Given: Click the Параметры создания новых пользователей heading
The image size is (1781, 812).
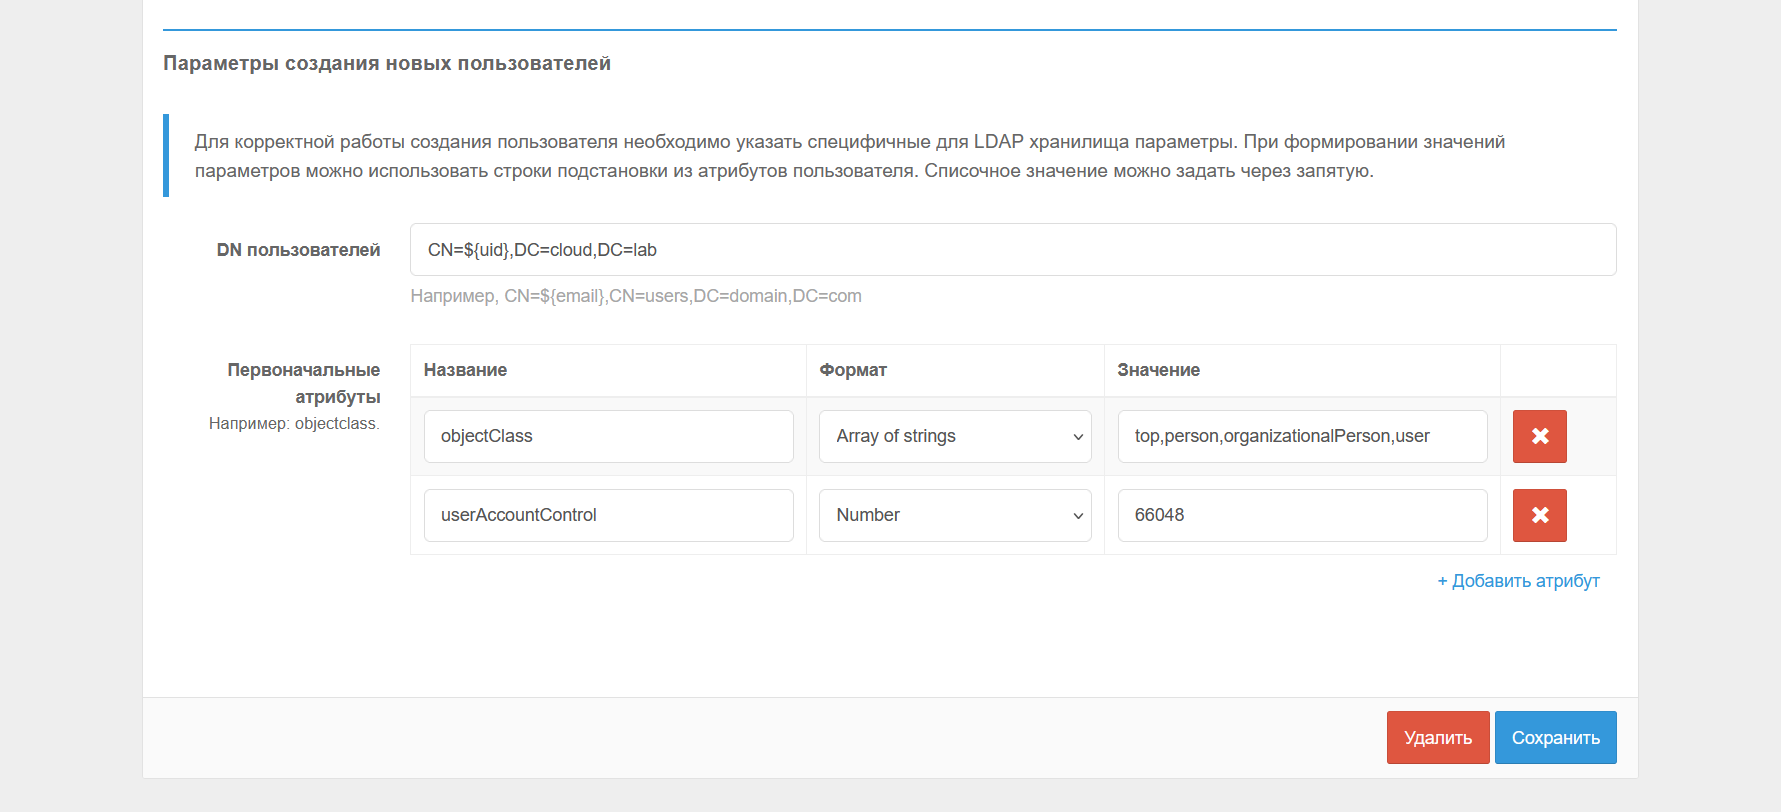Looking at the screenshot, I should (x=387, y=63).
